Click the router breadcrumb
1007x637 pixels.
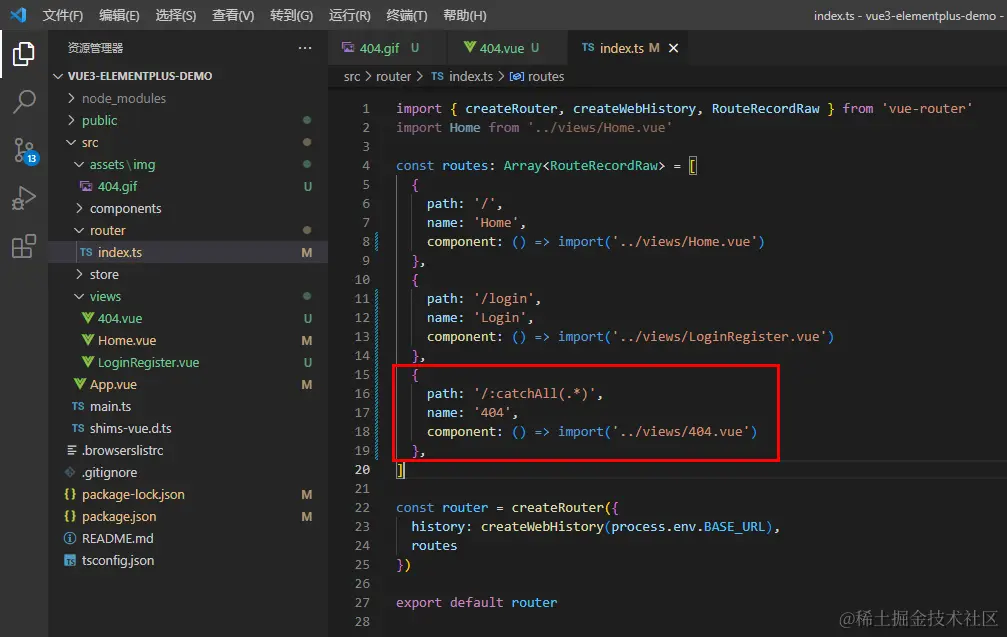click(393, 76)
